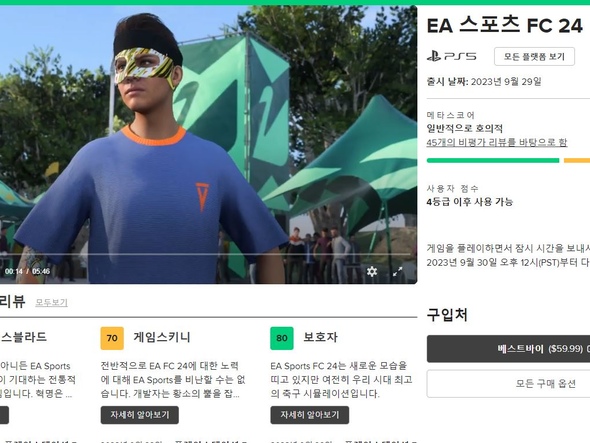Viewport: 590px width, 443px height.
Task: Click the video timestamp 00:14 / 05:46
Action: pos(27,271)
